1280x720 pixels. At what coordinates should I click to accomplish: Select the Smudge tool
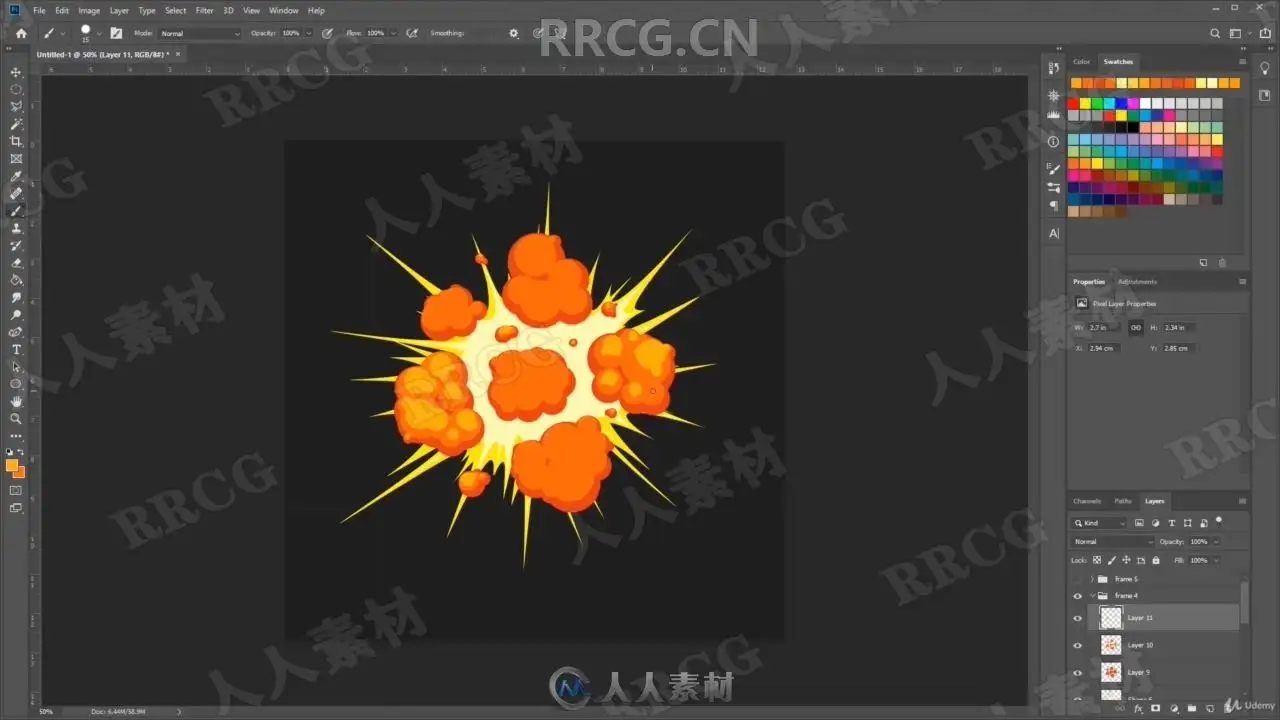(16, 297)
